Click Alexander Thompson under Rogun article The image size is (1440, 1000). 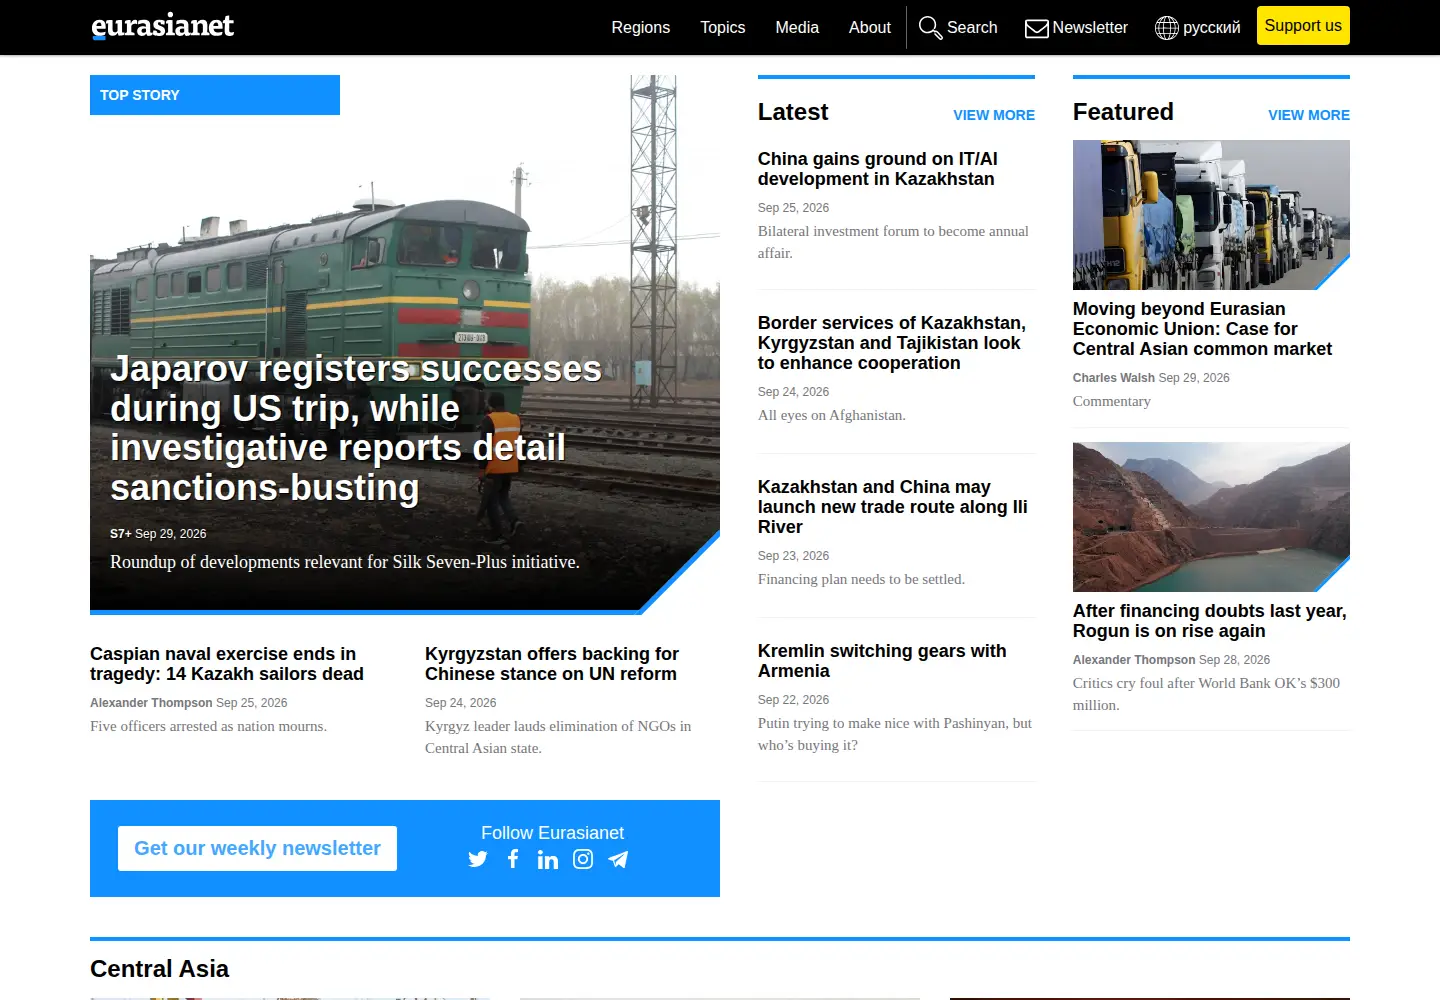[1134, 660]
